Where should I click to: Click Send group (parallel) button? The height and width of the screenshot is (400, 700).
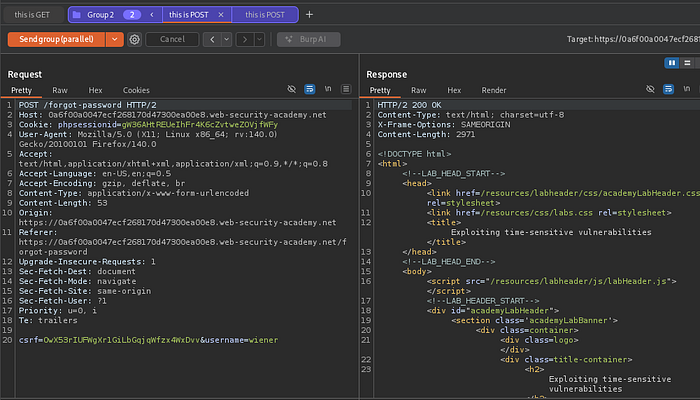(56, 39)
